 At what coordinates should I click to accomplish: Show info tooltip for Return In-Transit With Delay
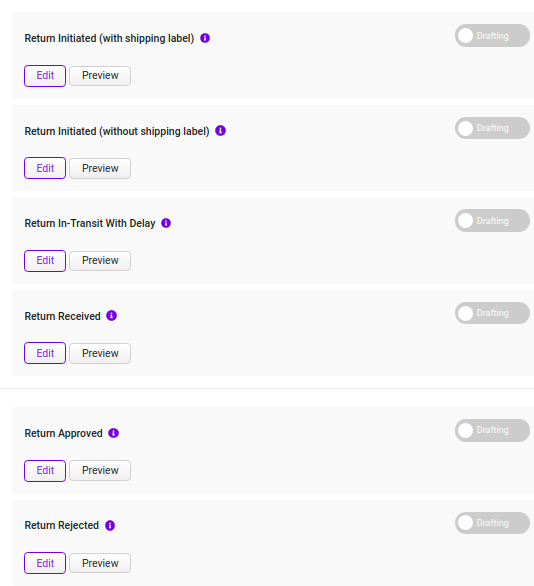tap(166, 223)
